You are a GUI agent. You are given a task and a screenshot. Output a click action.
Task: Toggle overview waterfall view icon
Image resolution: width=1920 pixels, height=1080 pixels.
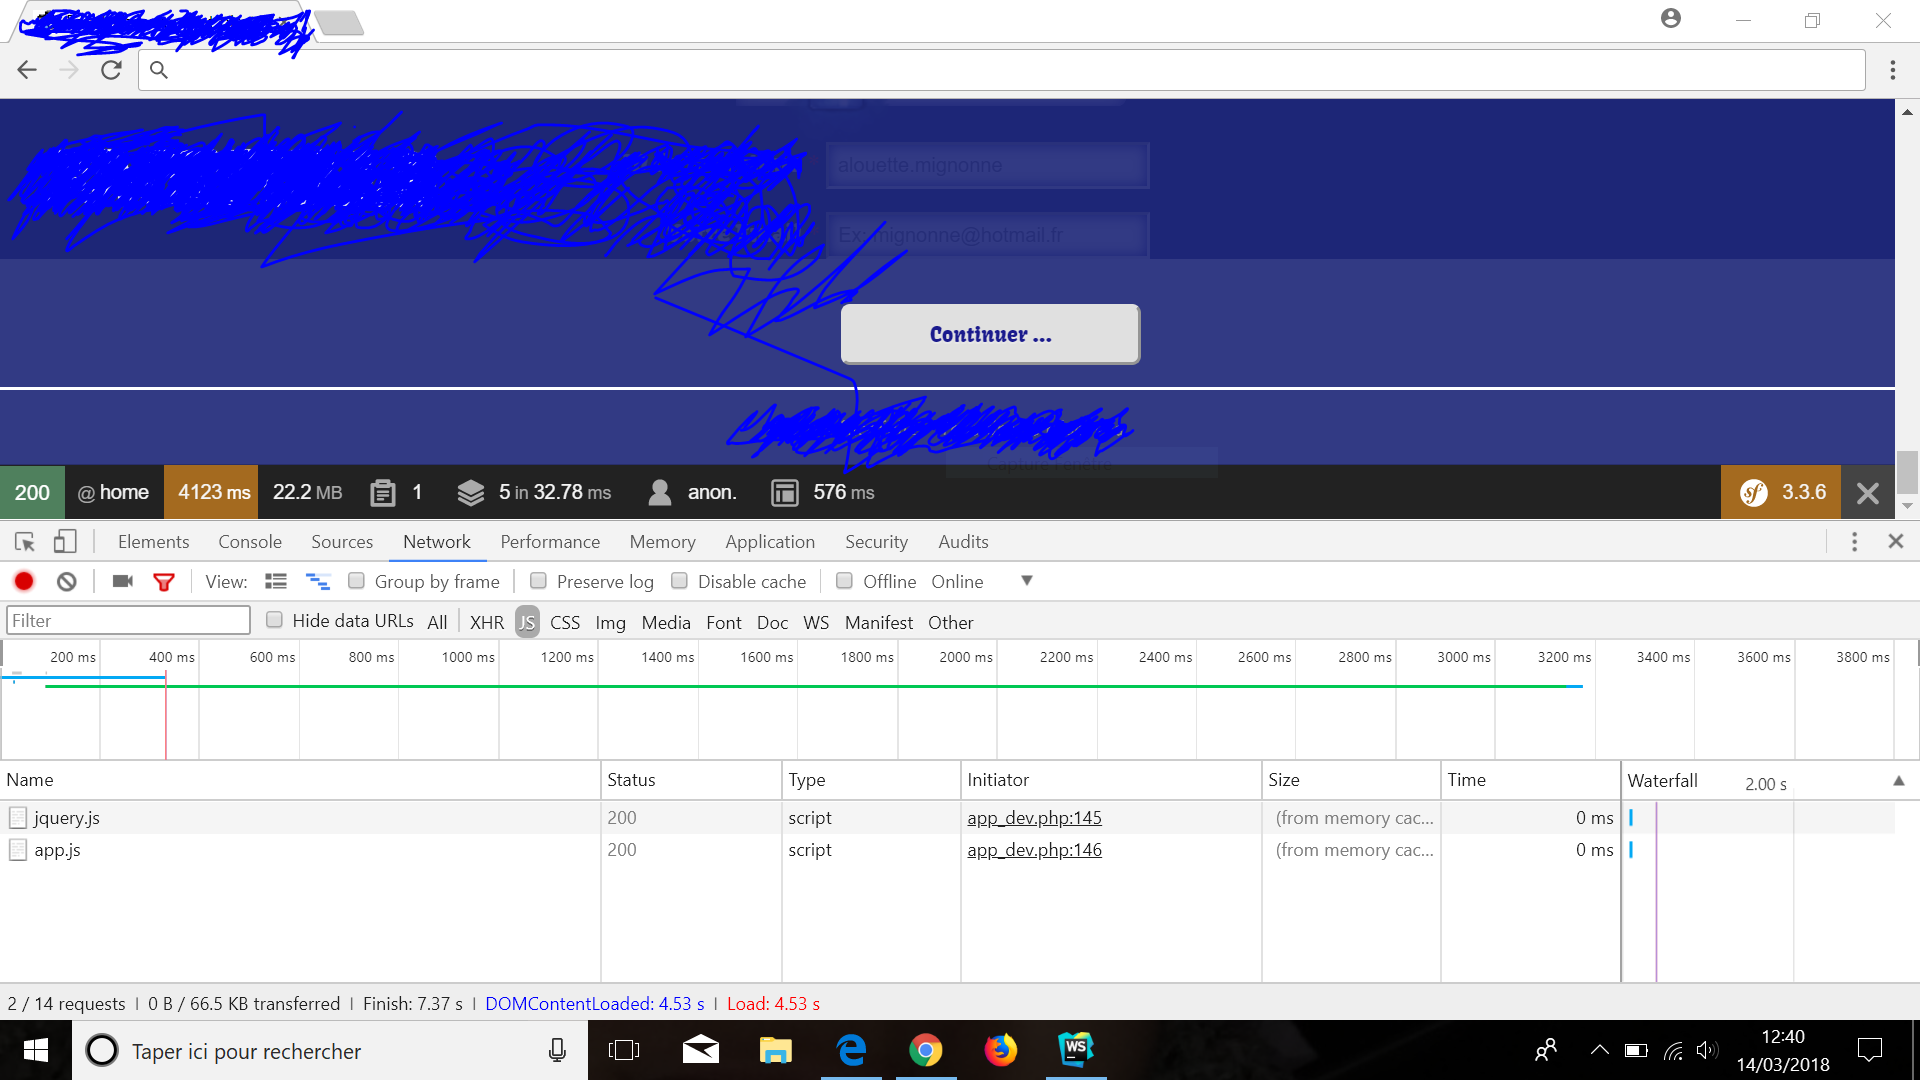coord(318,581)
